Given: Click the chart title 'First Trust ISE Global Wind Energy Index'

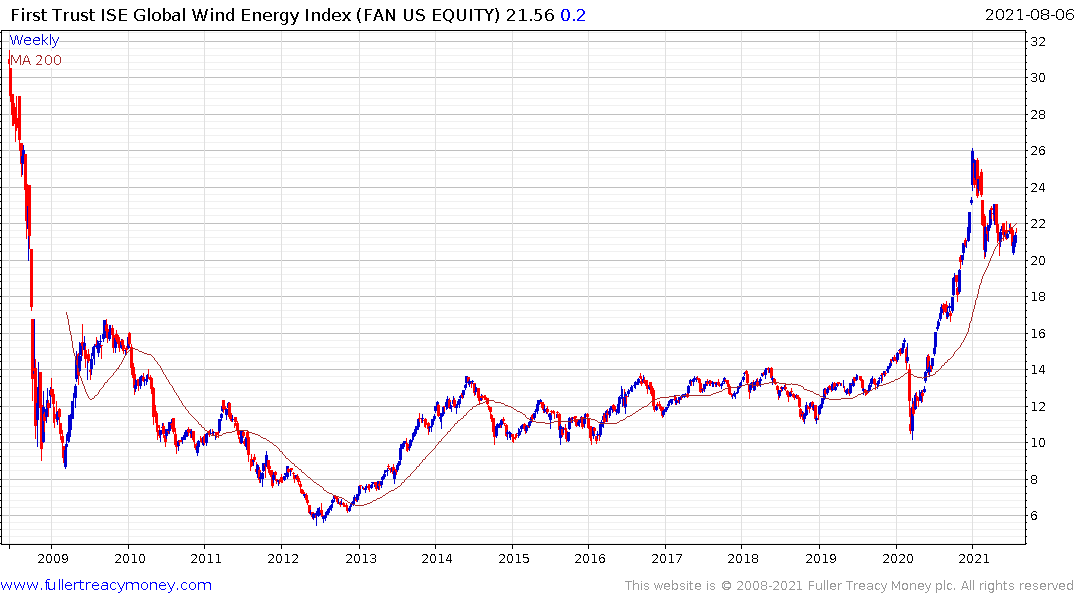Looking at the screenshot, I should [181, 15].
